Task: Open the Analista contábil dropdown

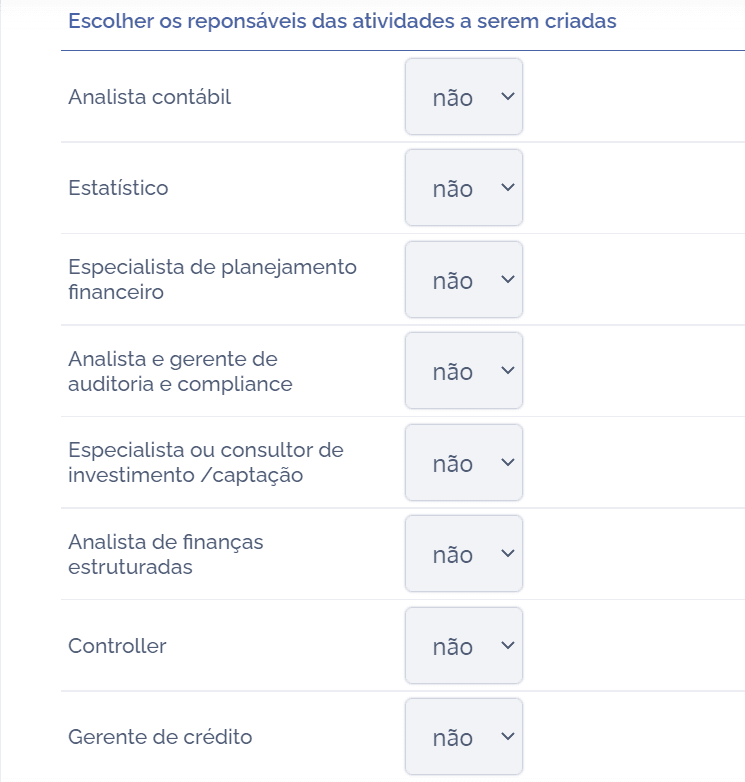Action: 463,97
